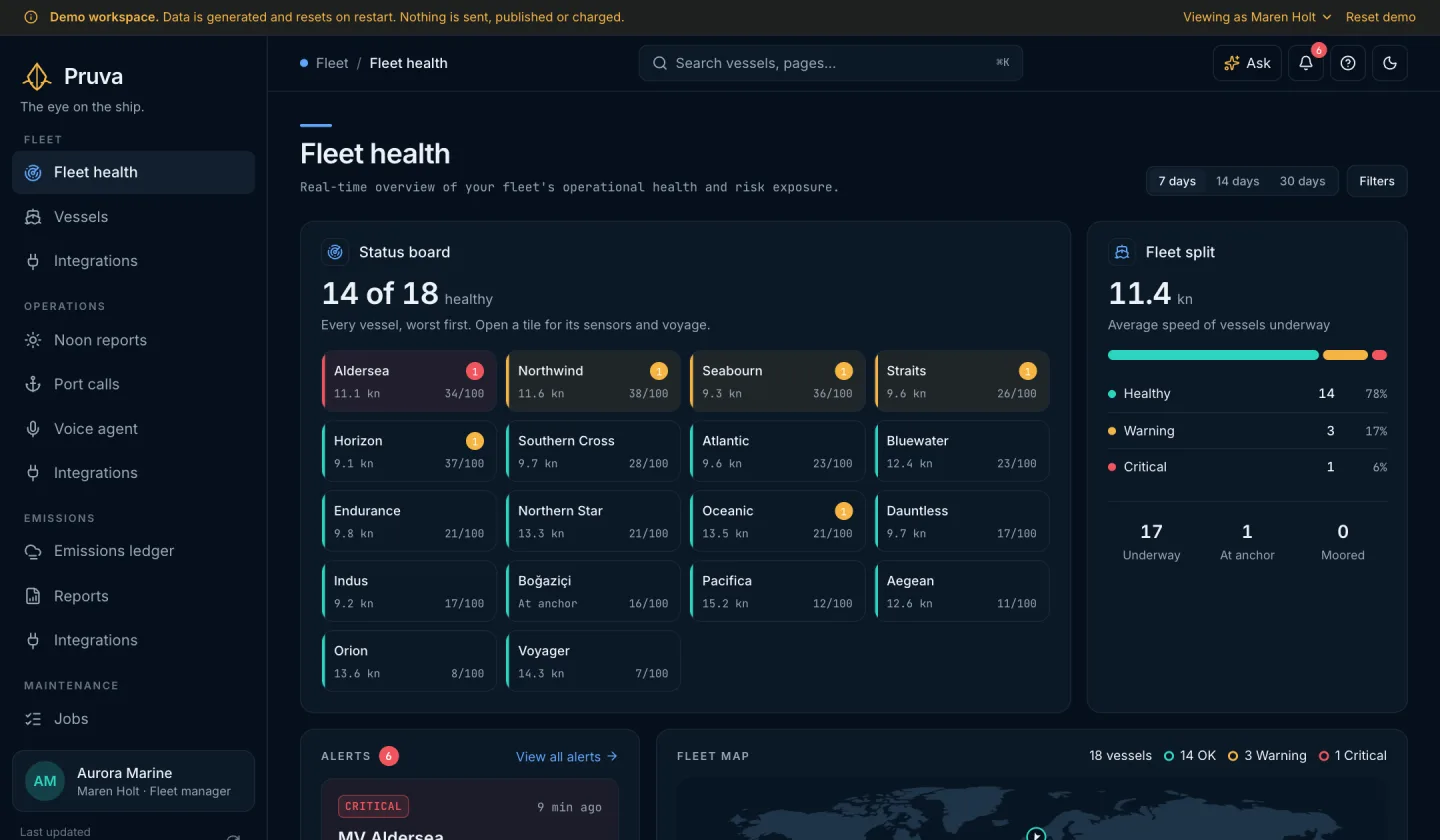Open Integrations under Emissions section

pos(133,640)
